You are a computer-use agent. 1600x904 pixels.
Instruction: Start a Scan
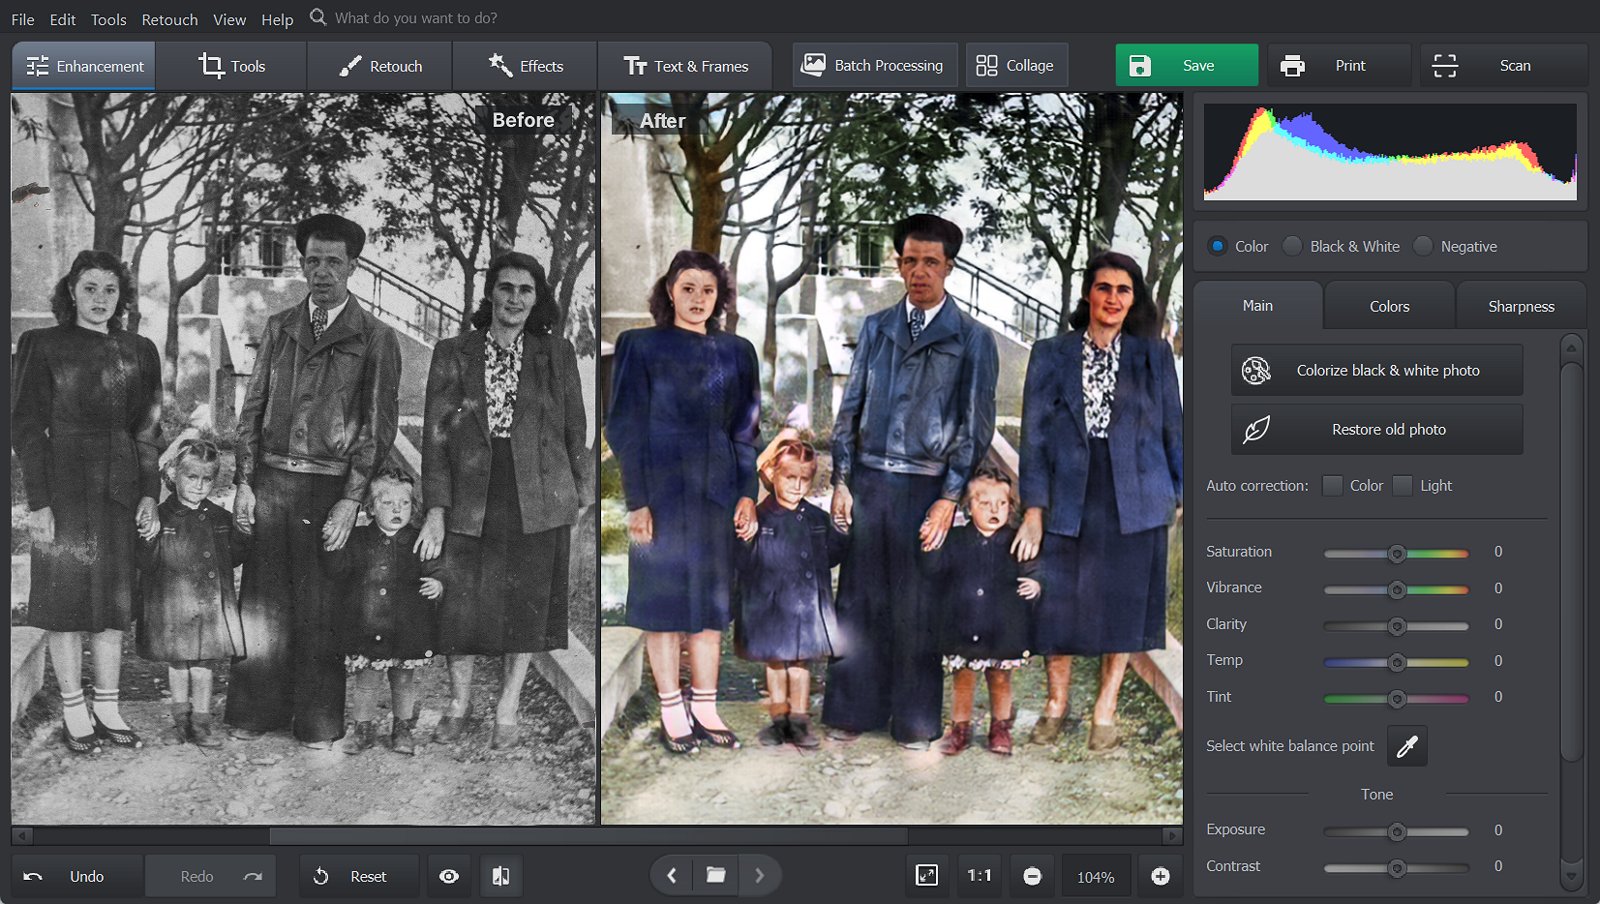click(x=1503, y=66)
